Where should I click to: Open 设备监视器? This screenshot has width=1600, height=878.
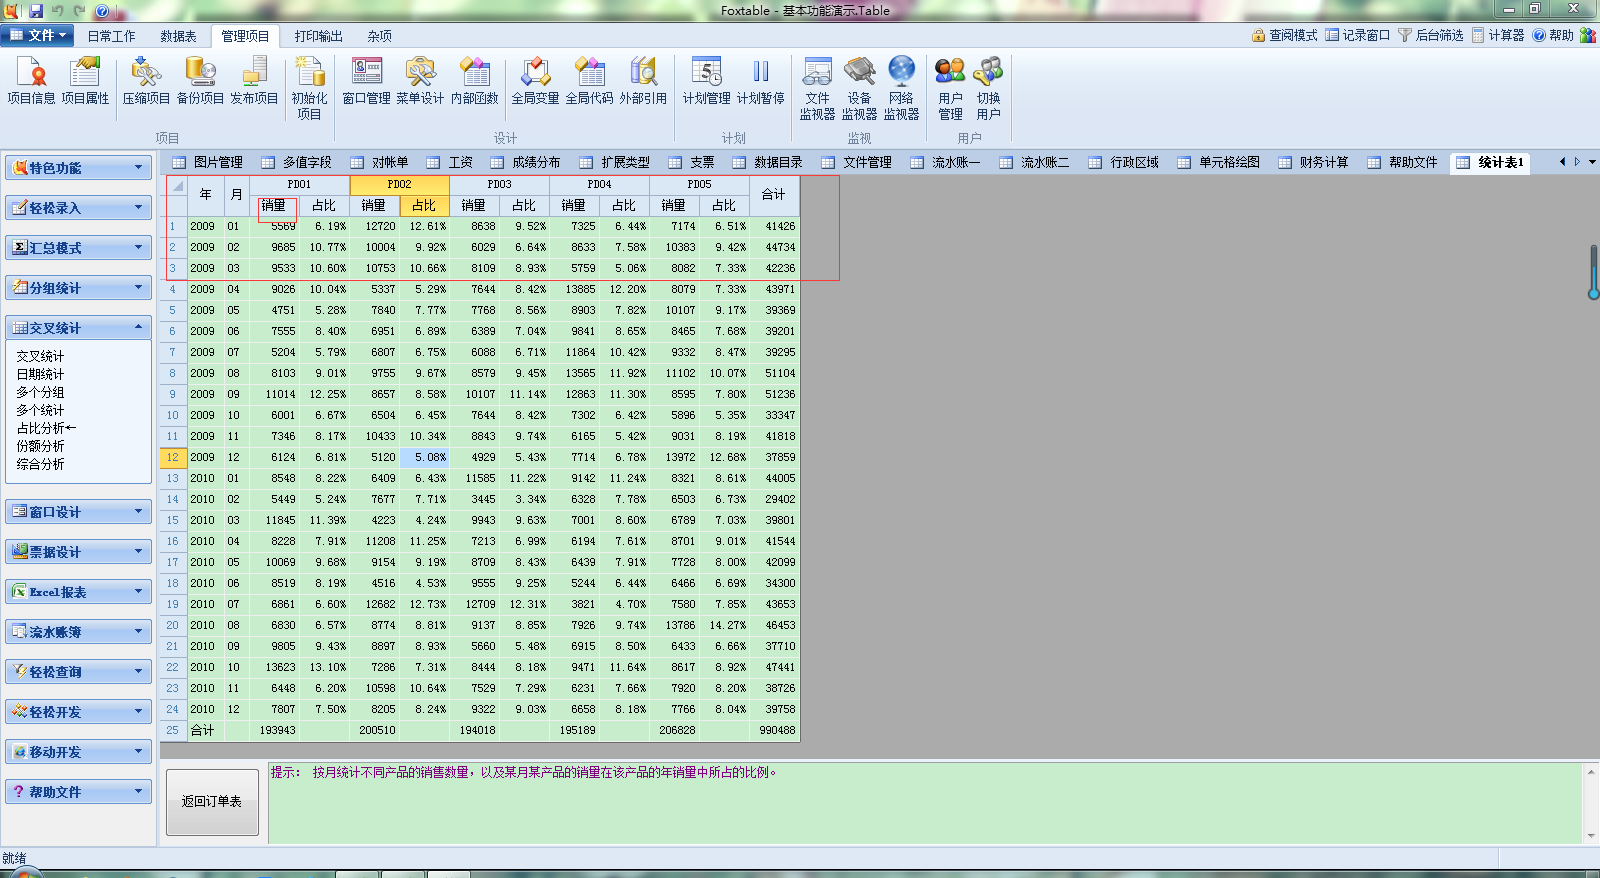tap(859, 89)
